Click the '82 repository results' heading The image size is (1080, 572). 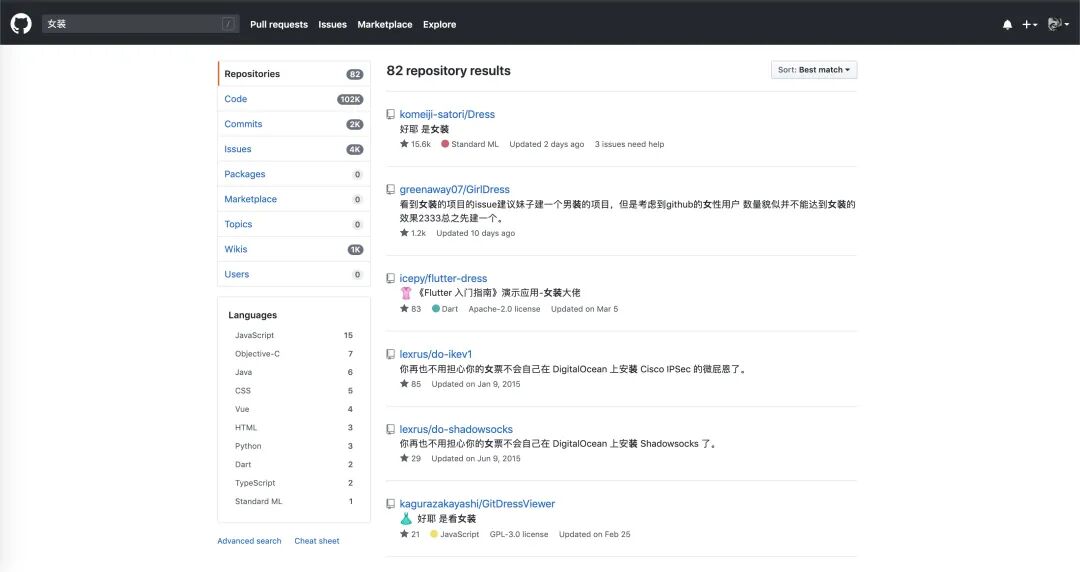tap(448, 71)
